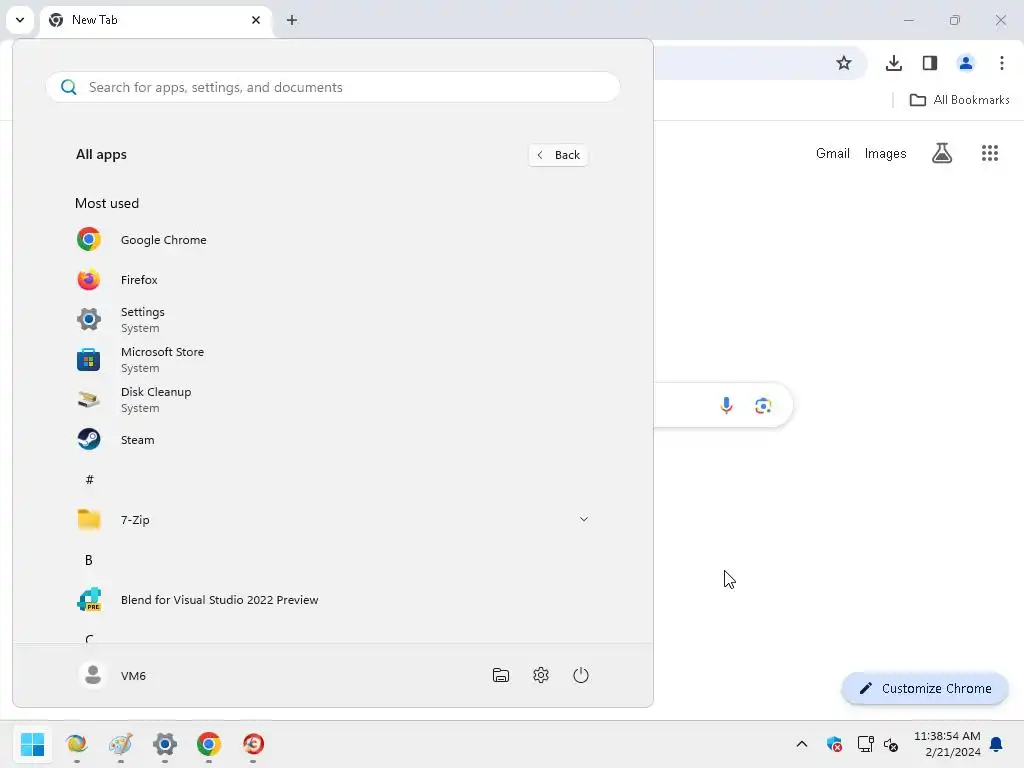Click the Back button in All apps

pyautogui.click(x=558, y=155)
